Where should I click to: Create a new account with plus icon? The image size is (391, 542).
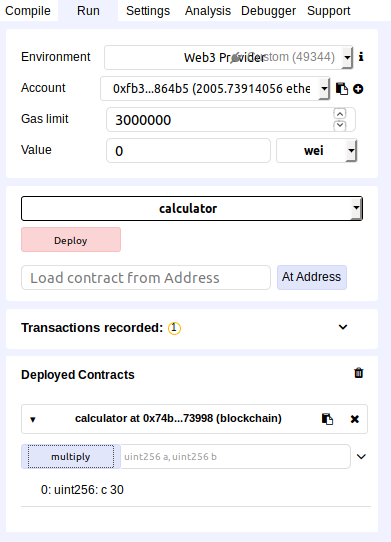point(358,89)
